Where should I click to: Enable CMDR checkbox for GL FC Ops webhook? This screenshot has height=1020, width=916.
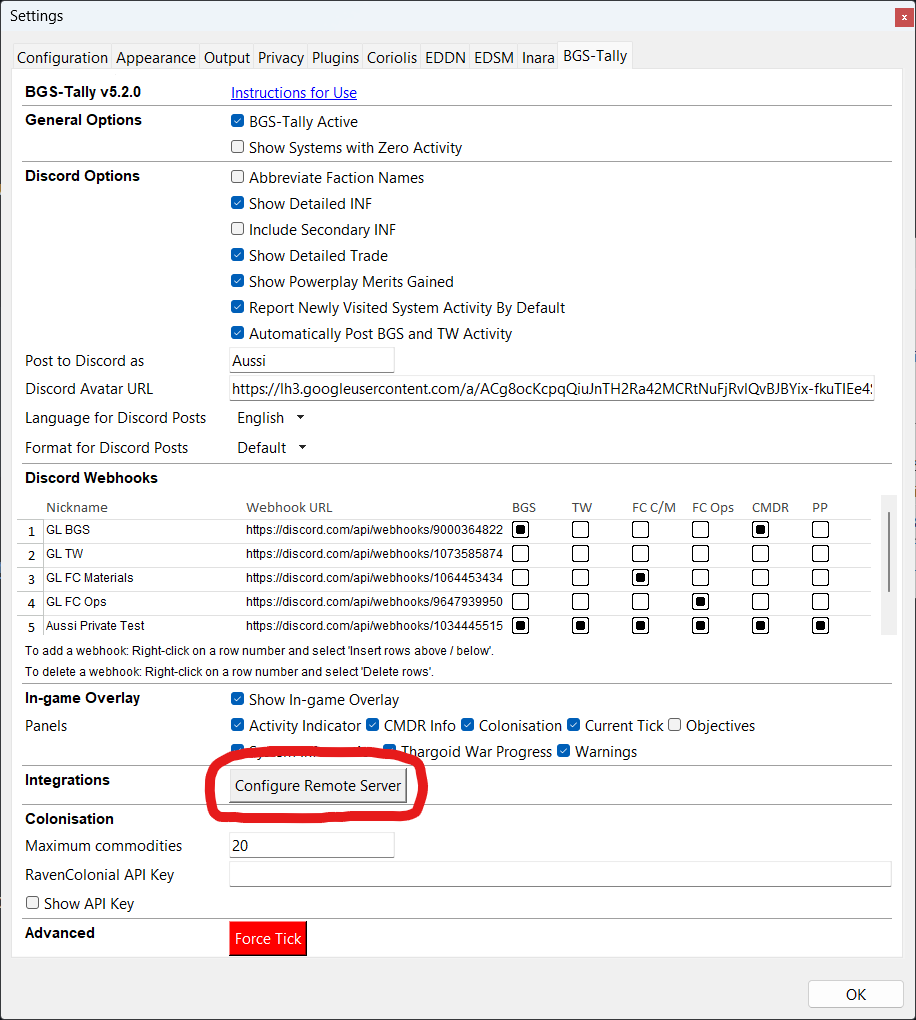761,602
